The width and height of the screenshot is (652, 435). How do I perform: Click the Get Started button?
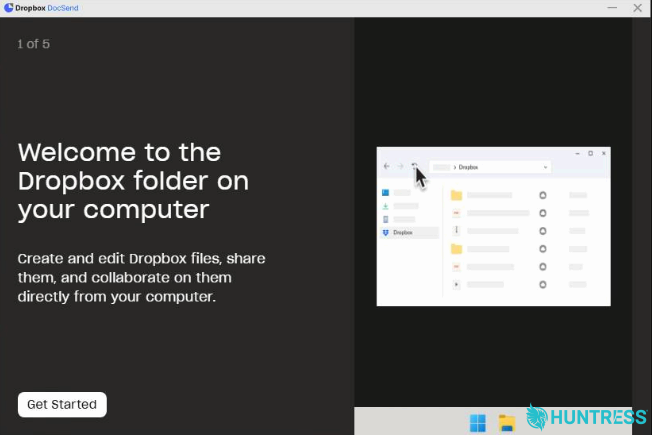click(62, 404)
